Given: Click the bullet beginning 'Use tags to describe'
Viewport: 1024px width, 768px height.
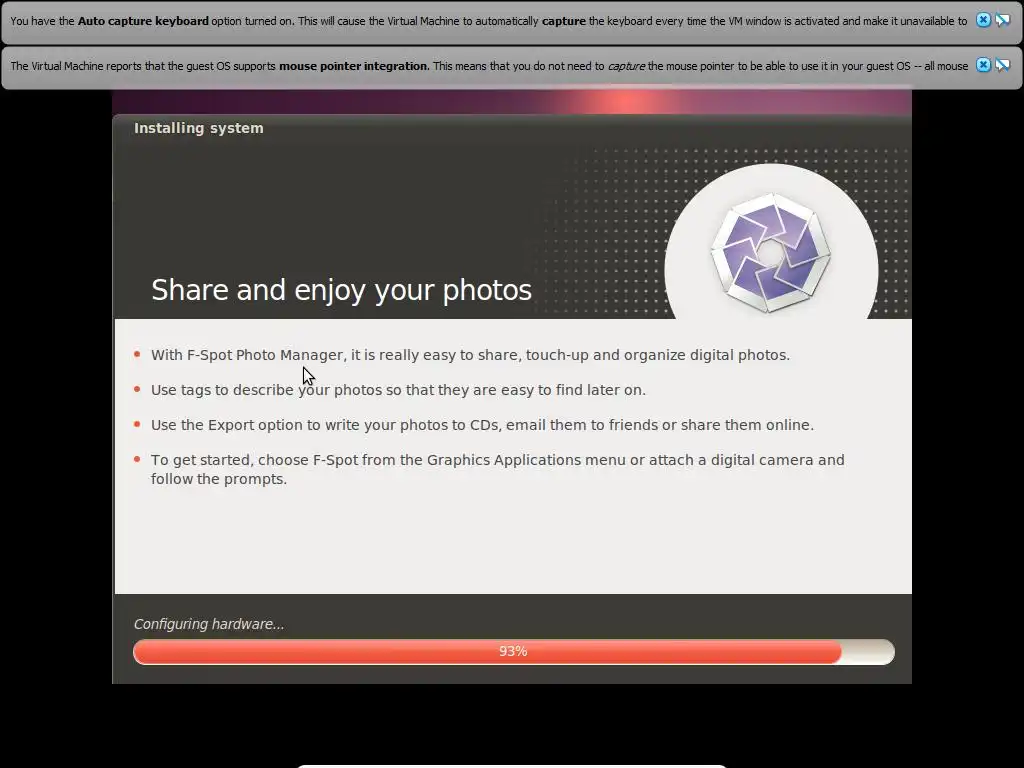Looking at the screenshot, I should [x=398, y=390].
